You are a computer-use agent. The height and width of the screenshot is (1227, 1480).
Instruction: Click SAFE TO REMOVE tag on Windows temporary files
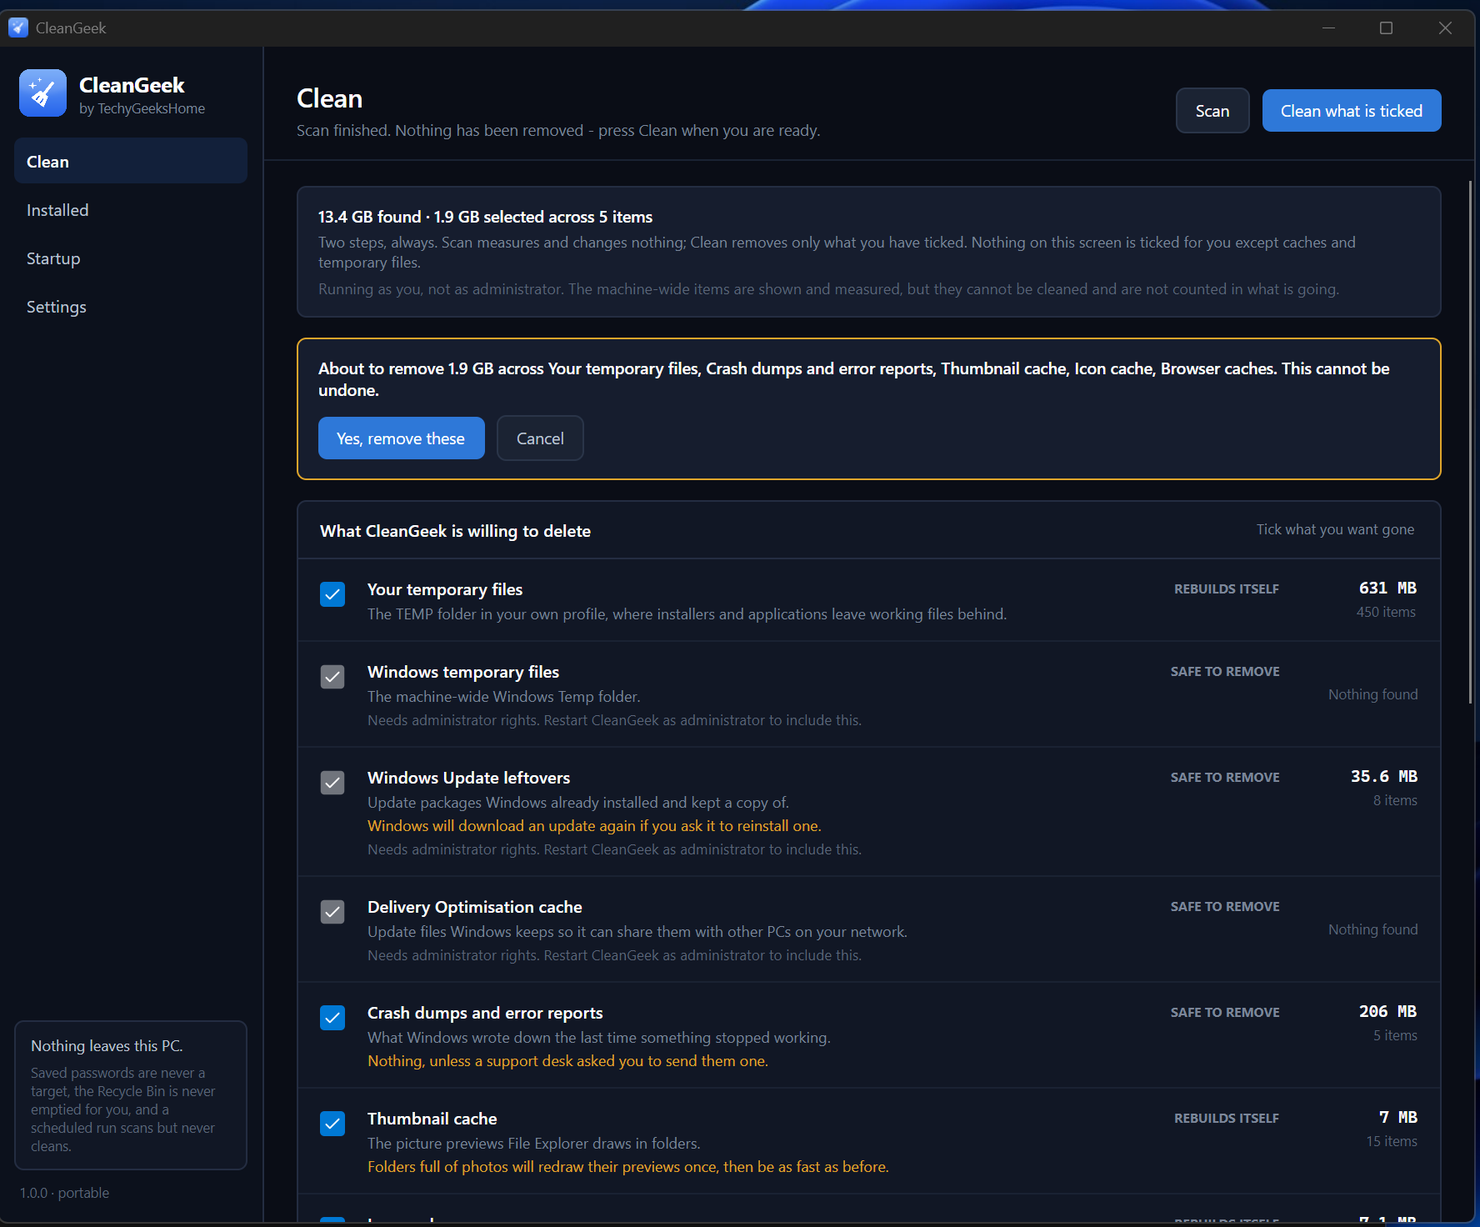(x=1225, y=672)
